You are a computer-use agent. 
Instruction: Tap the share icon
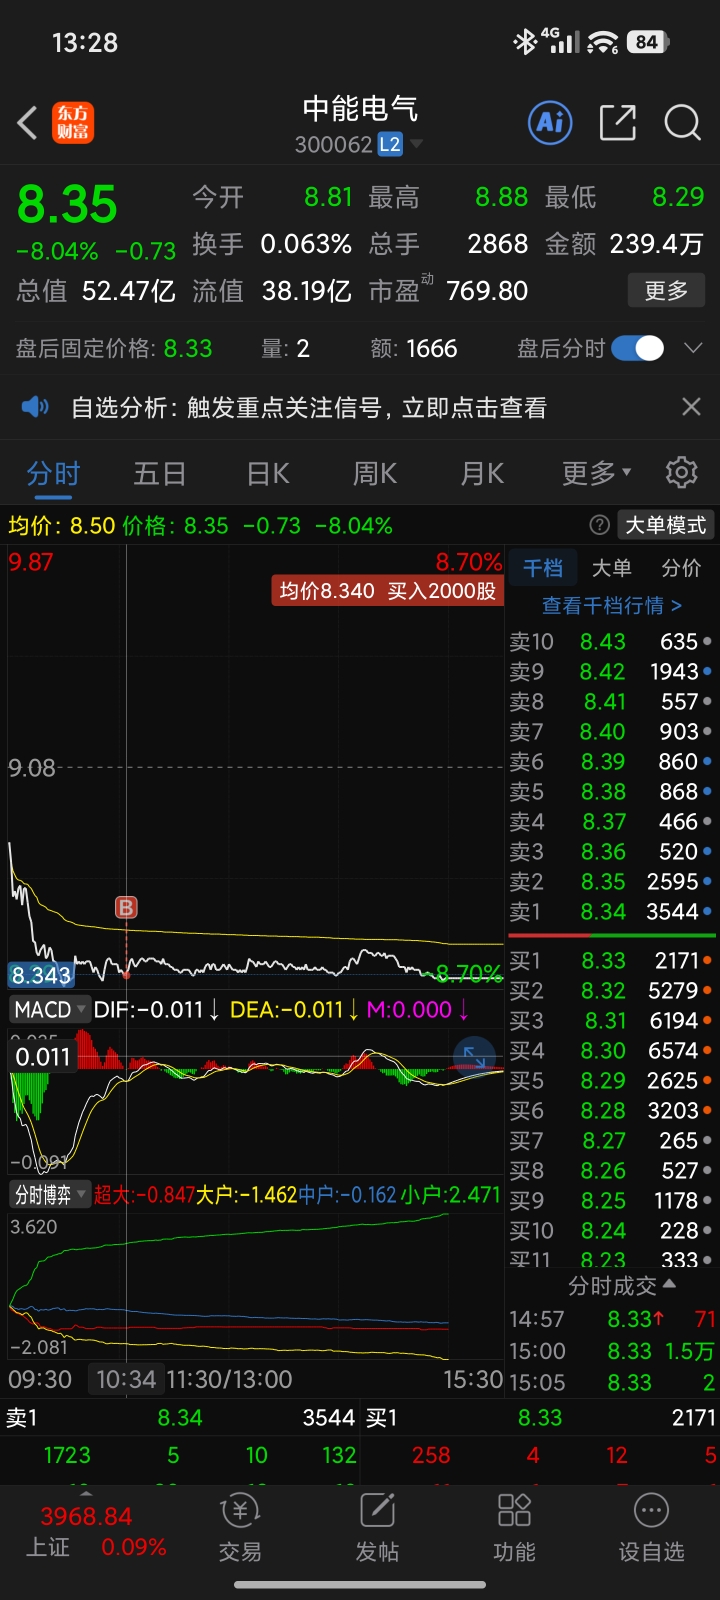[x=617, y=122]
